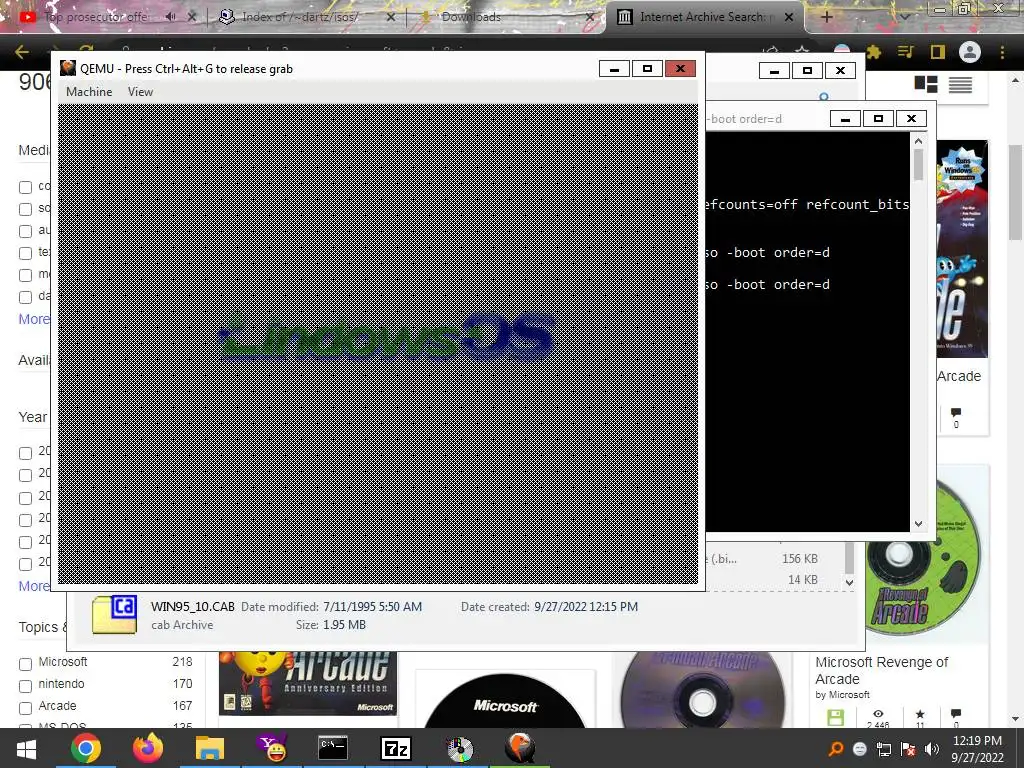Click the WIN95_10.CAB file icon
The width and height of the screenshot is (1024, 768).
tap(114, 615)
